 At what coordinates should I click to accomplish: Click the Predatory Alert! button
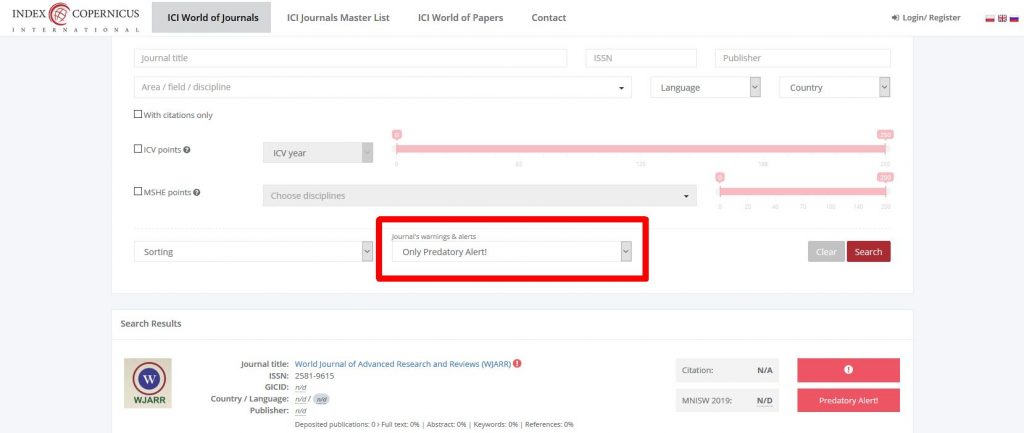click(848, 400)
